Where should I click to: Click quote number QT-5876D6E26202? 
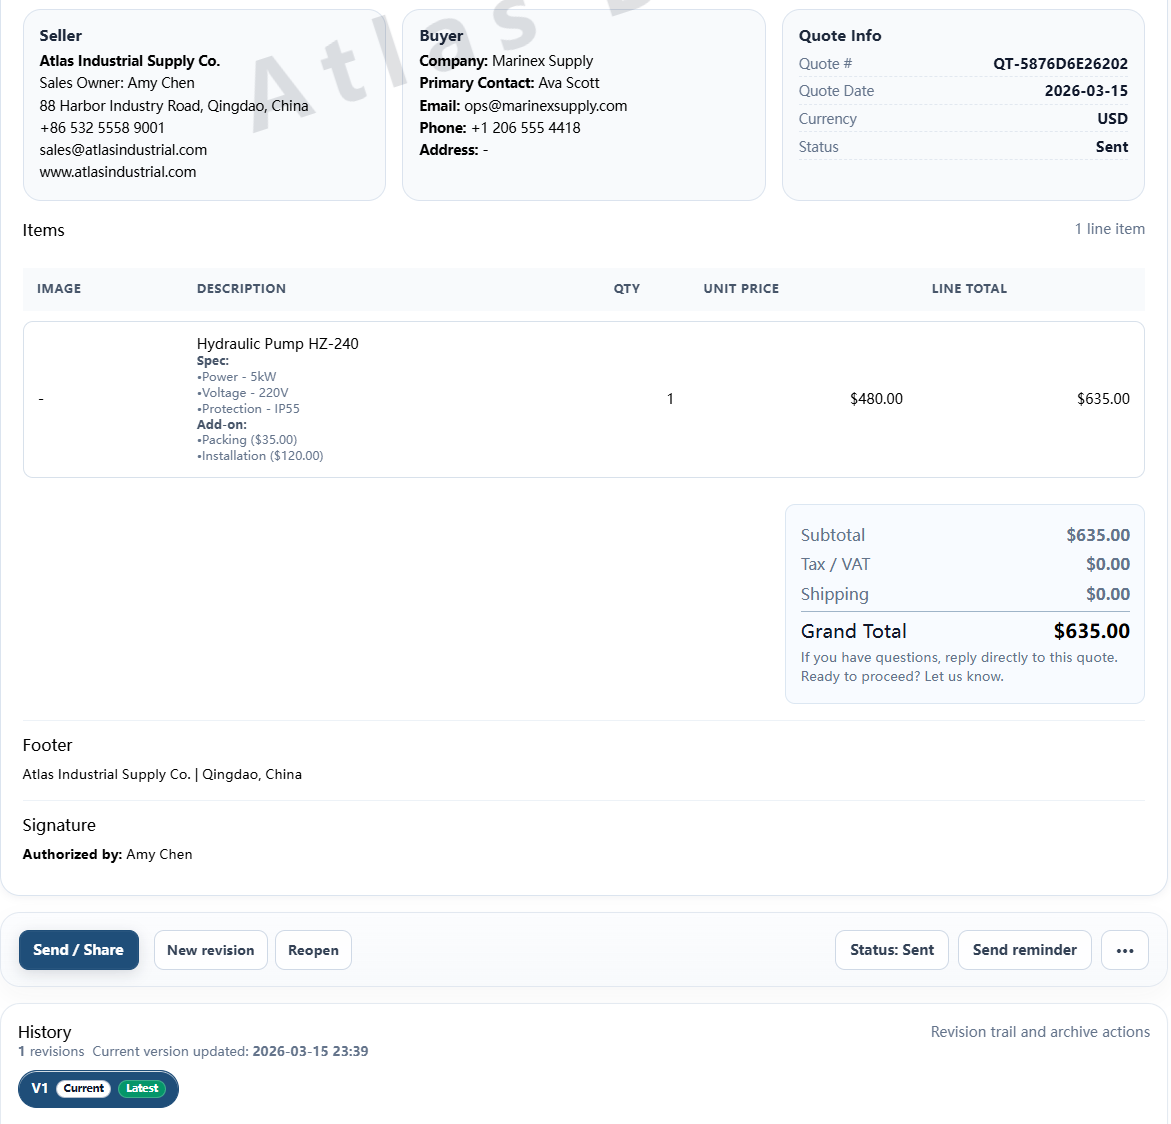(1060, 63)
